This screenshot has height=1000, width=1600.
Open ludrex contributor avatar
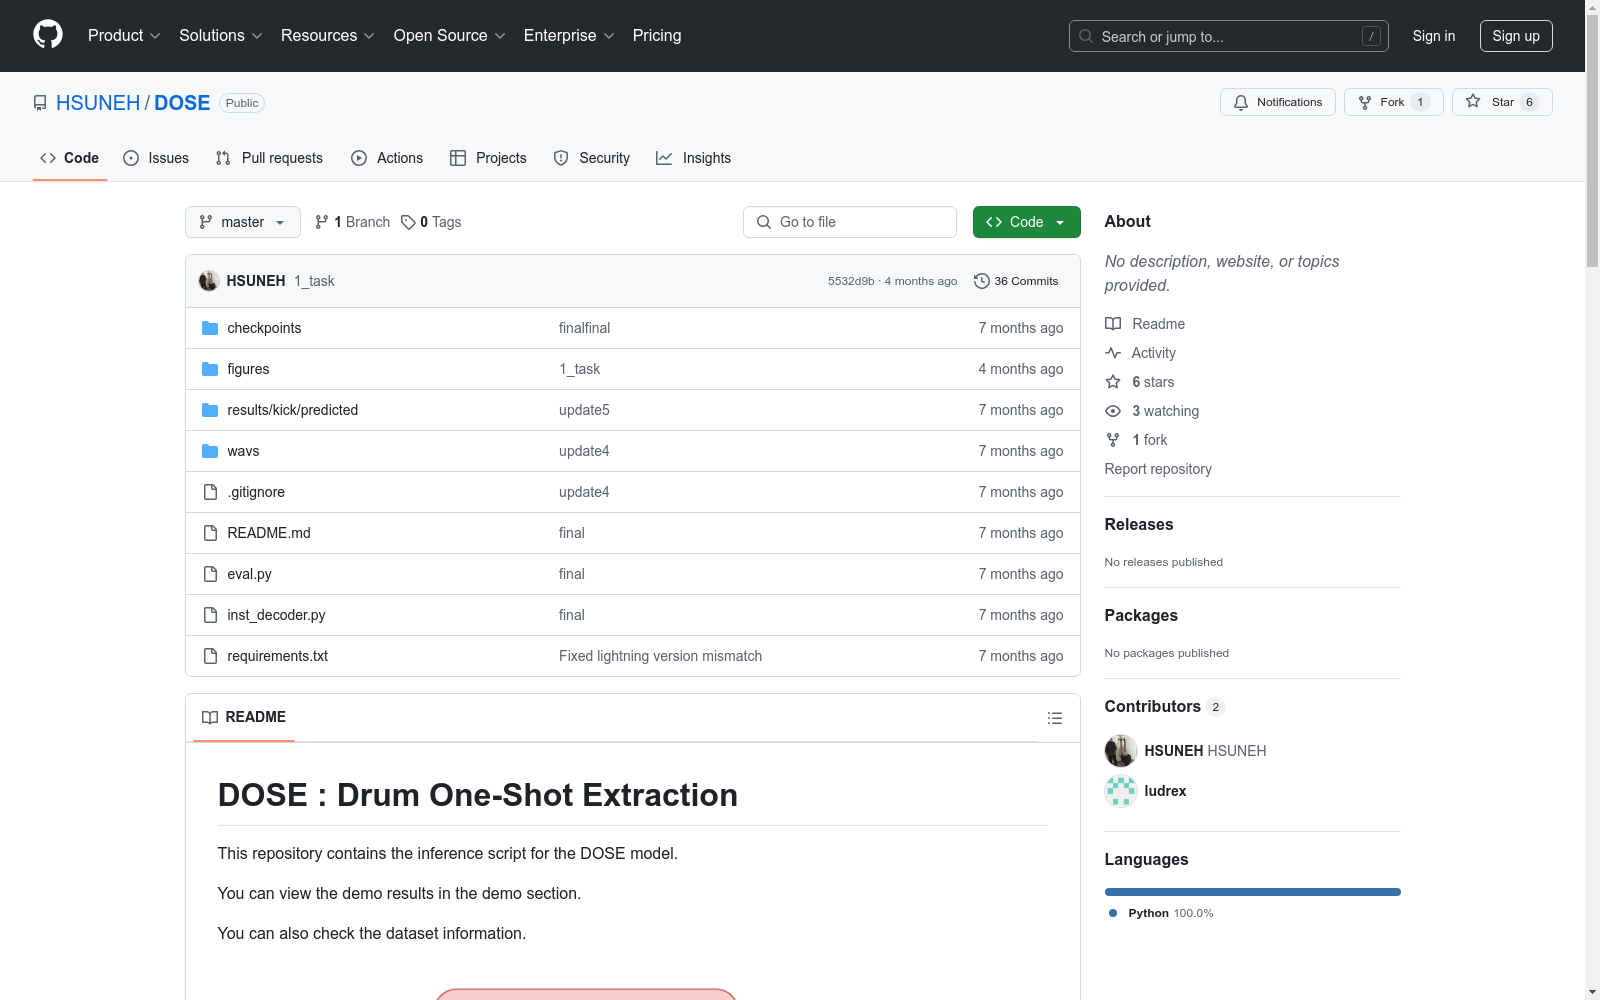1121,791
